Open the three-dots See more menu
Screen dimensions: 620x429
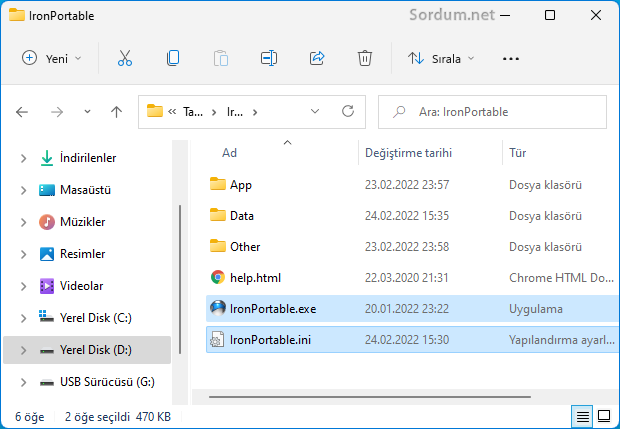coord(511,59)
